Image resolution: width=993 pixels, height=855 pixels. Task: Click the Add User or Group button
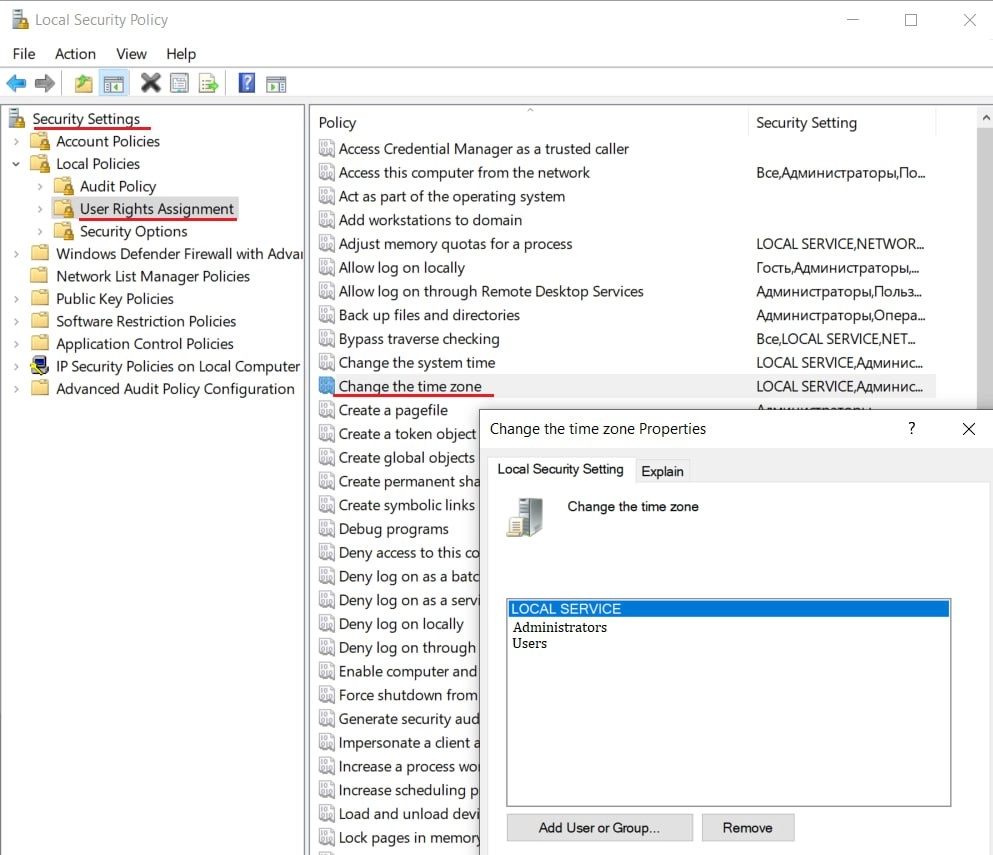click(599, 828)
